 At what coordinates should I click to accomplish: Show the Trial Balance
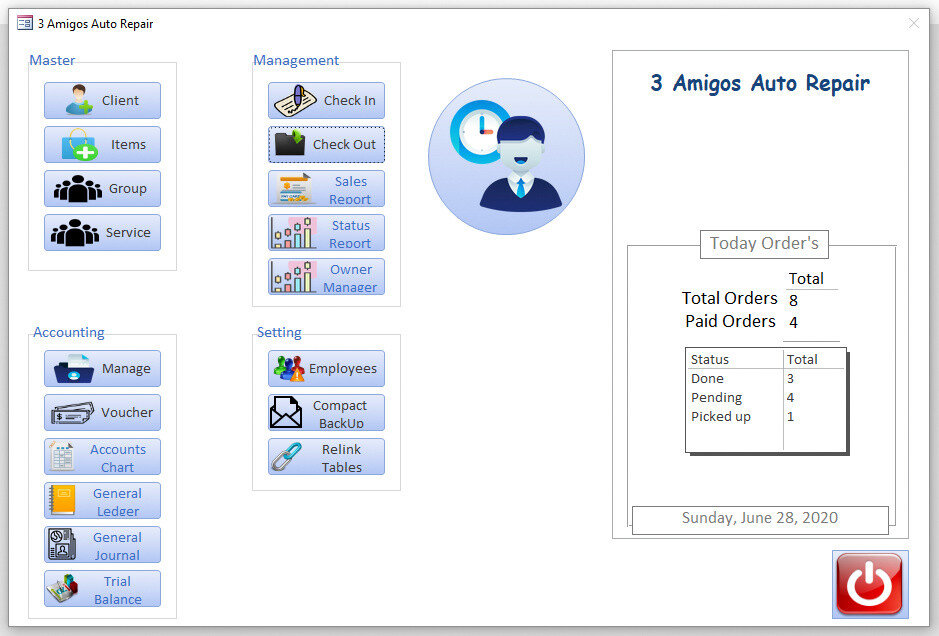point(101,588)
